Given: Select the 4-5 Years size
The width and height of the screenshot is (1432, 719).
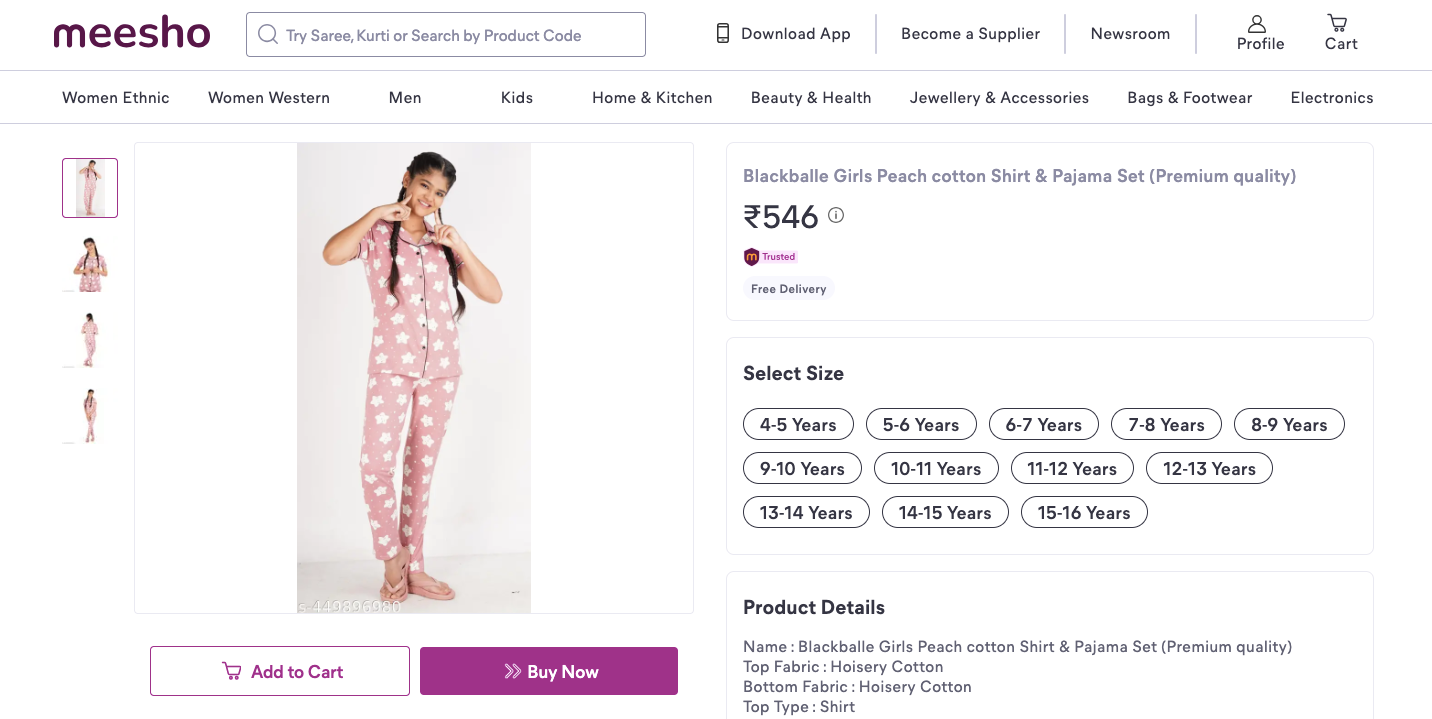Looking at the screenshot, I should point(798,425).
